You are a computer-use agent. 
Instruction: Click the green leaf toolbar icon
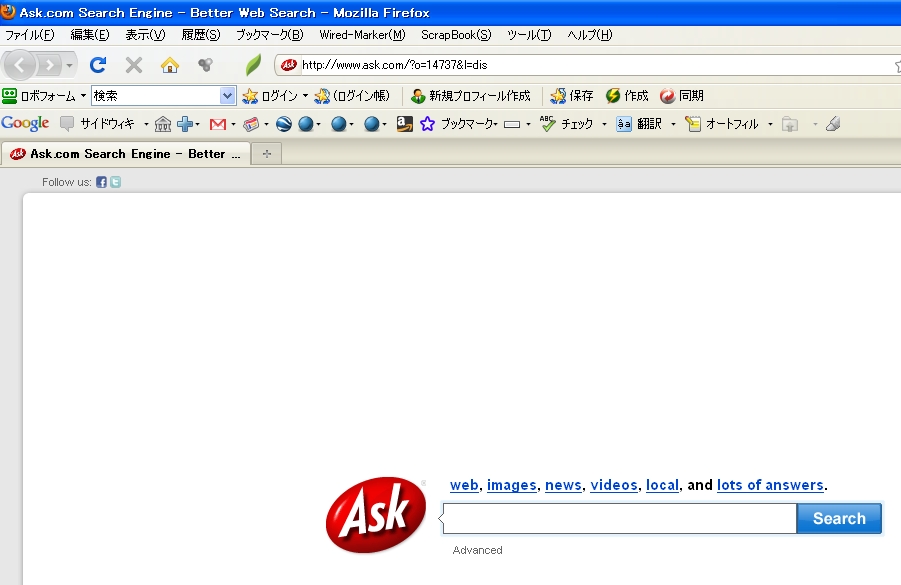pyautogui.click(x=253, y=65)
